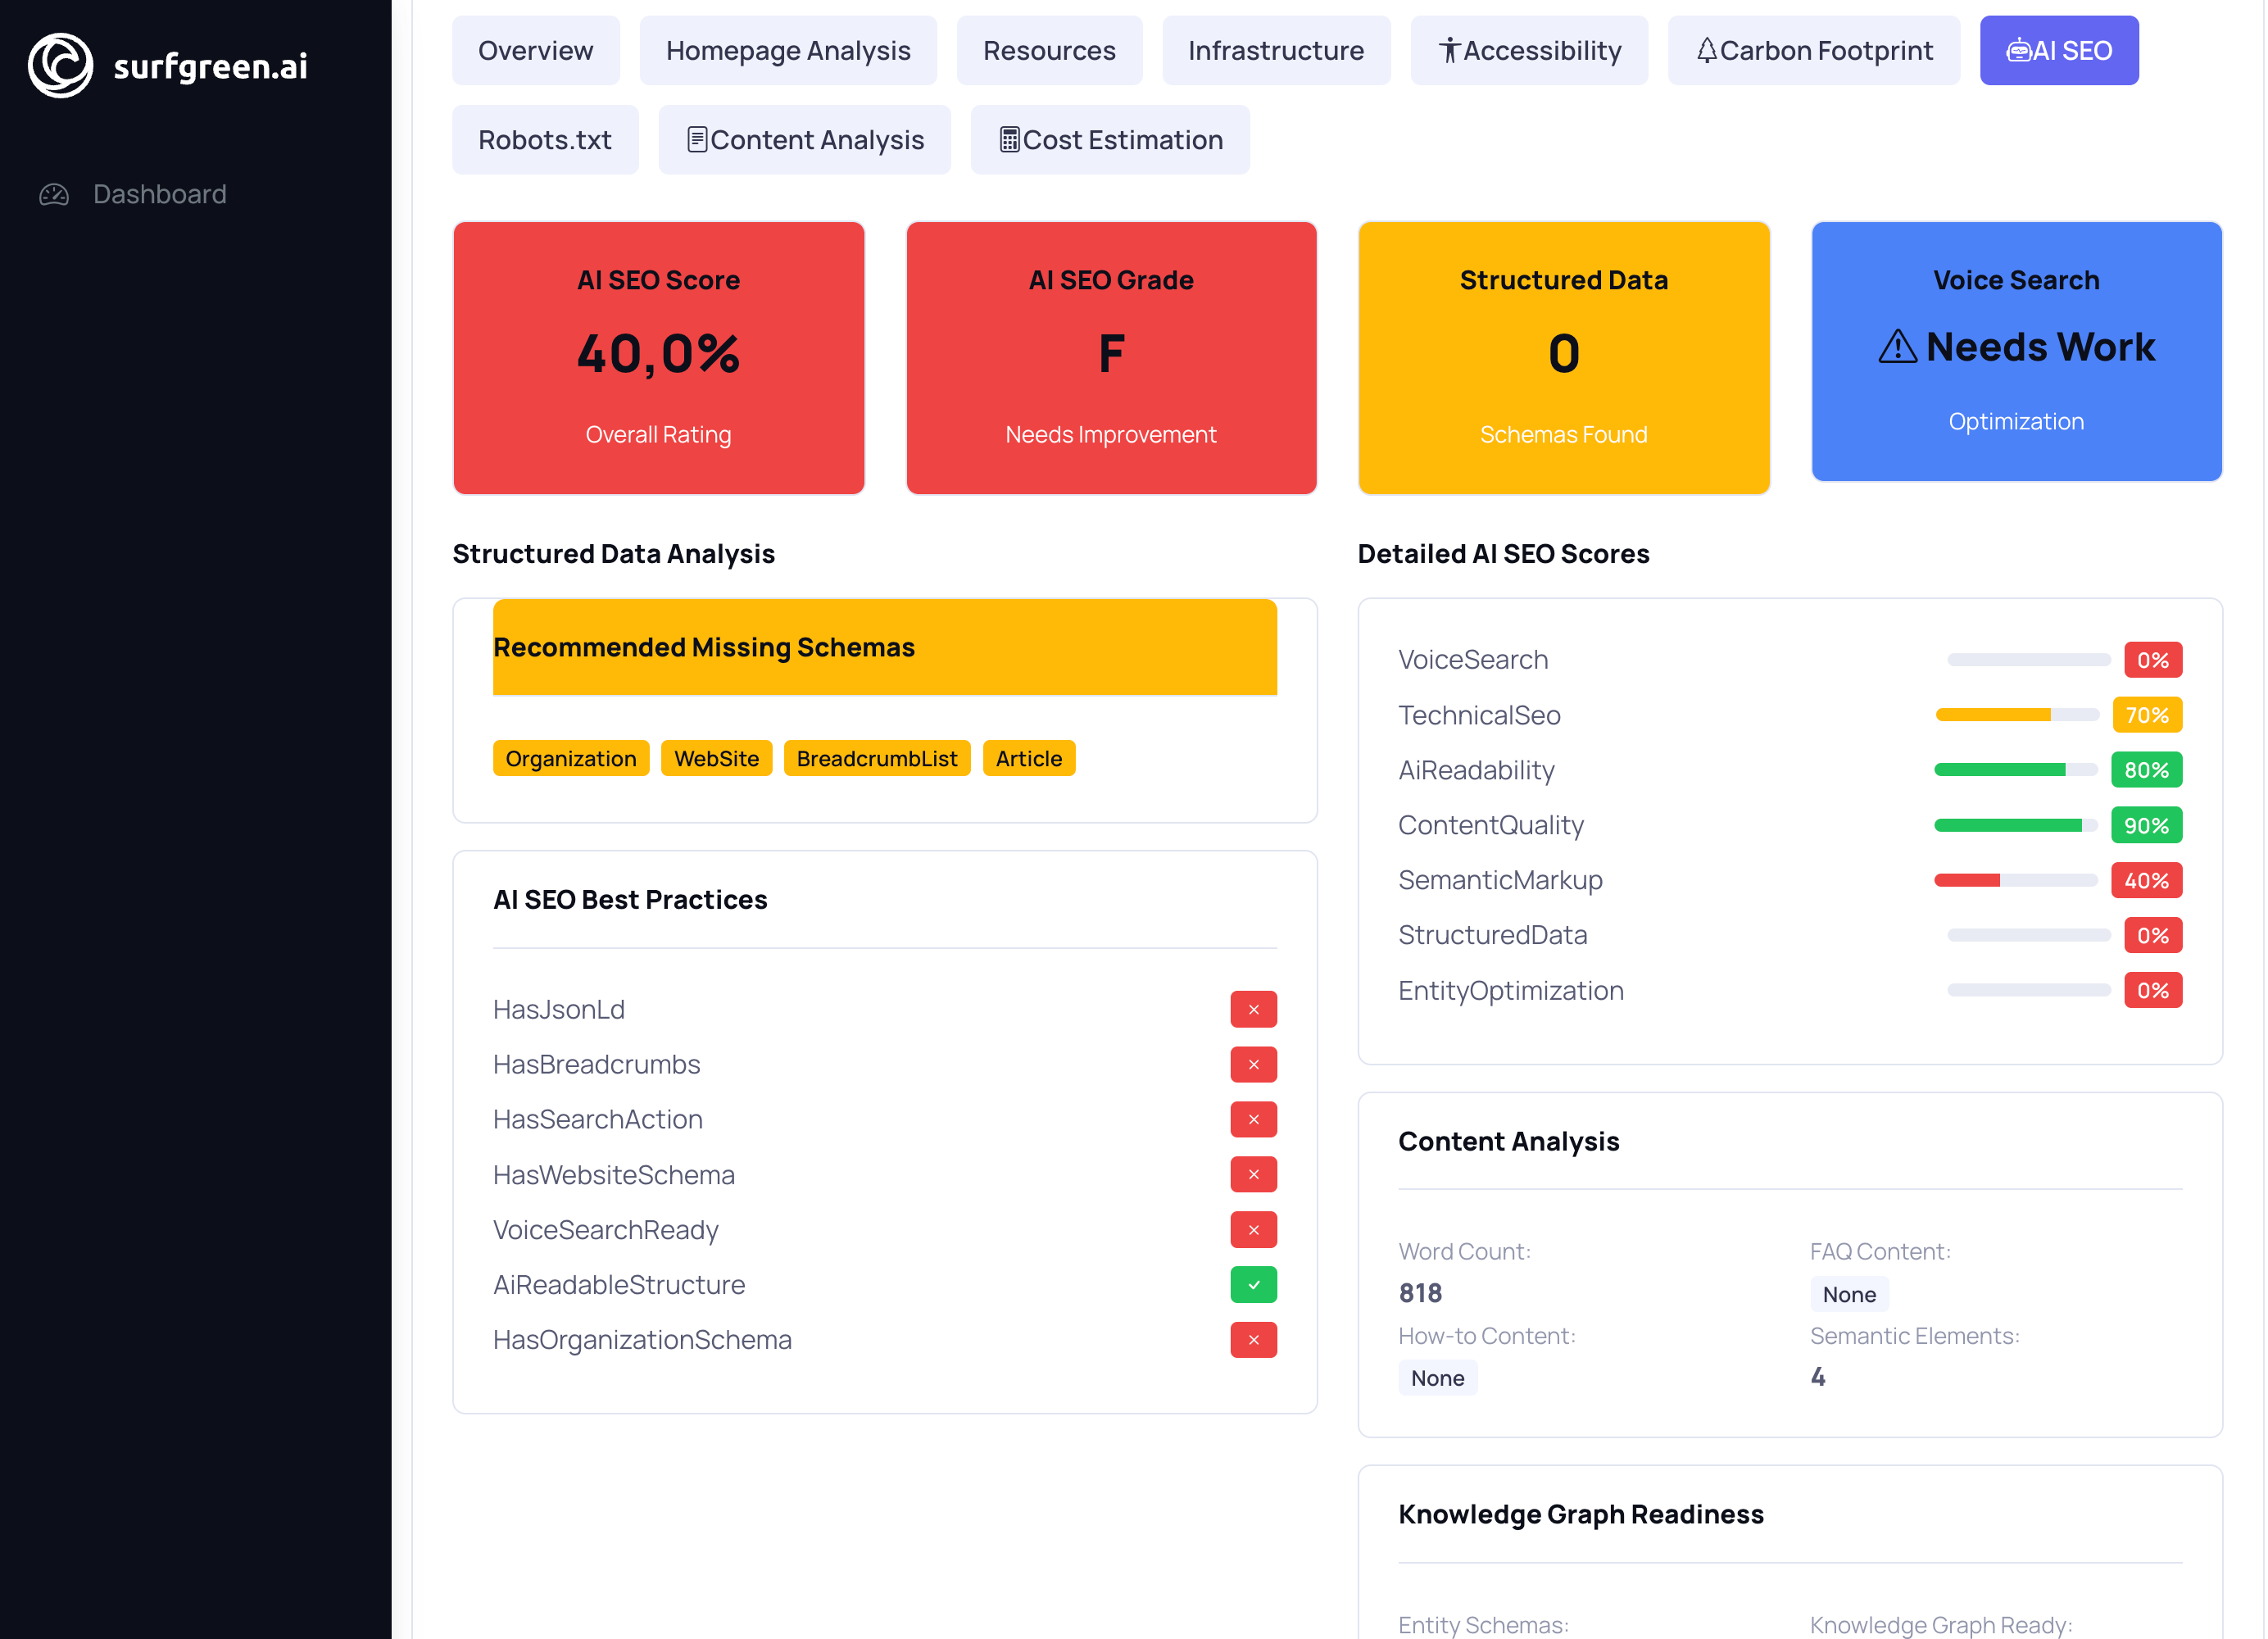Click the Organization schema tag
The image size is (2268, 1639).
coord(571,759)
